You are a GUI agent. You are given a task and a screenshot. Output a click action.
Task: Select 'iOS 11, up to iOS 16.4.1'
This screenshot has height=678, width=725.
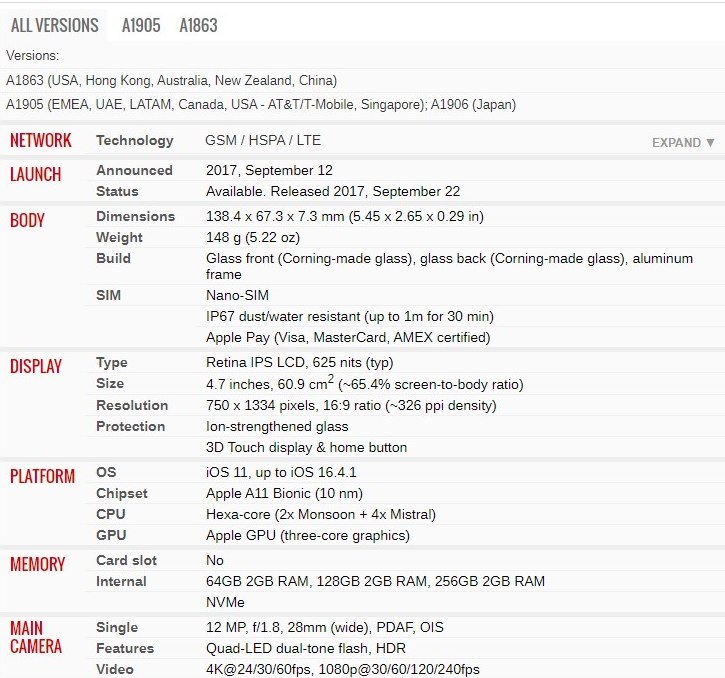click(x=281, y=472)
